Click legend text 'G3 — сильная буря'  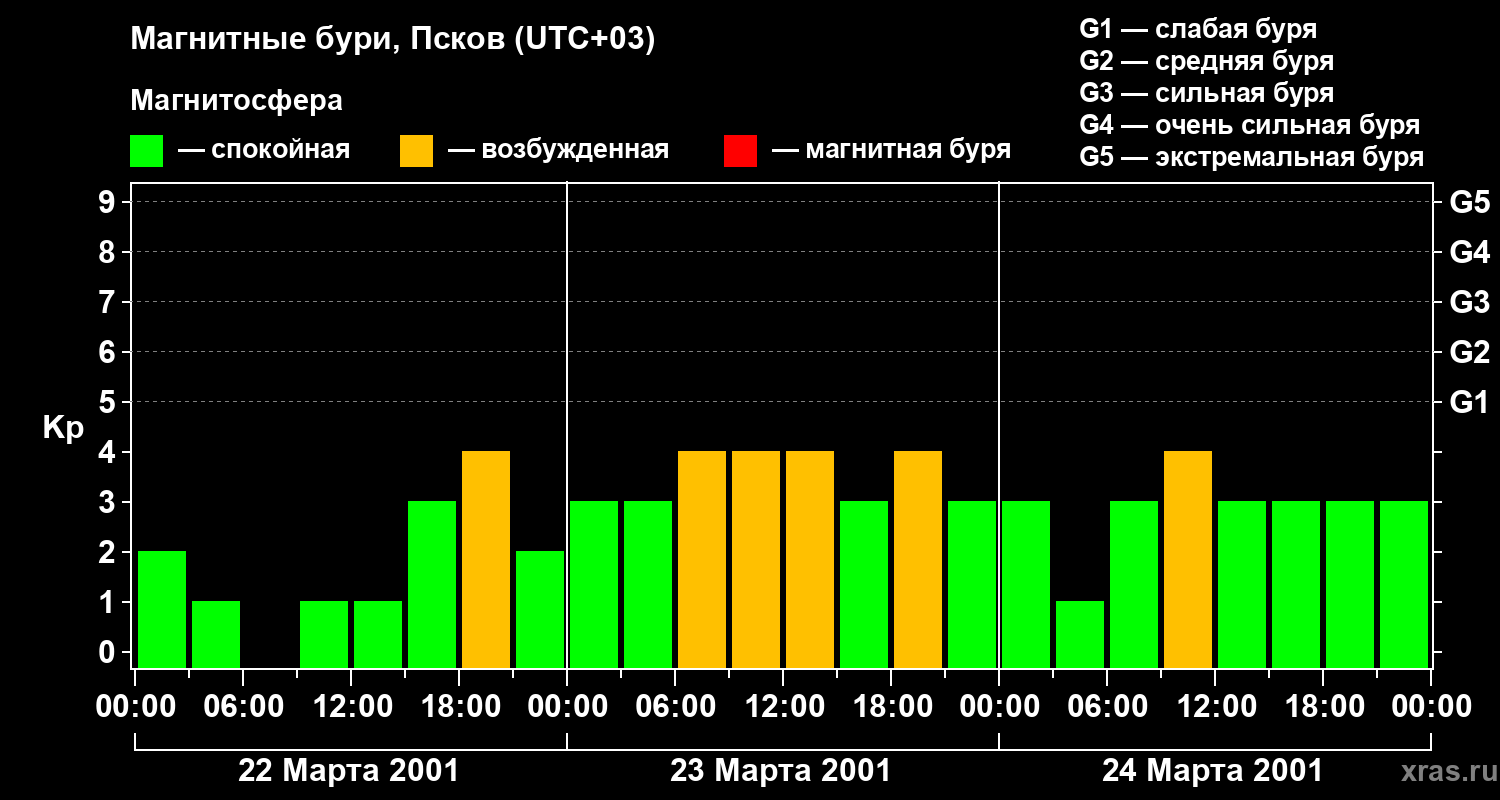[1207, 93]
